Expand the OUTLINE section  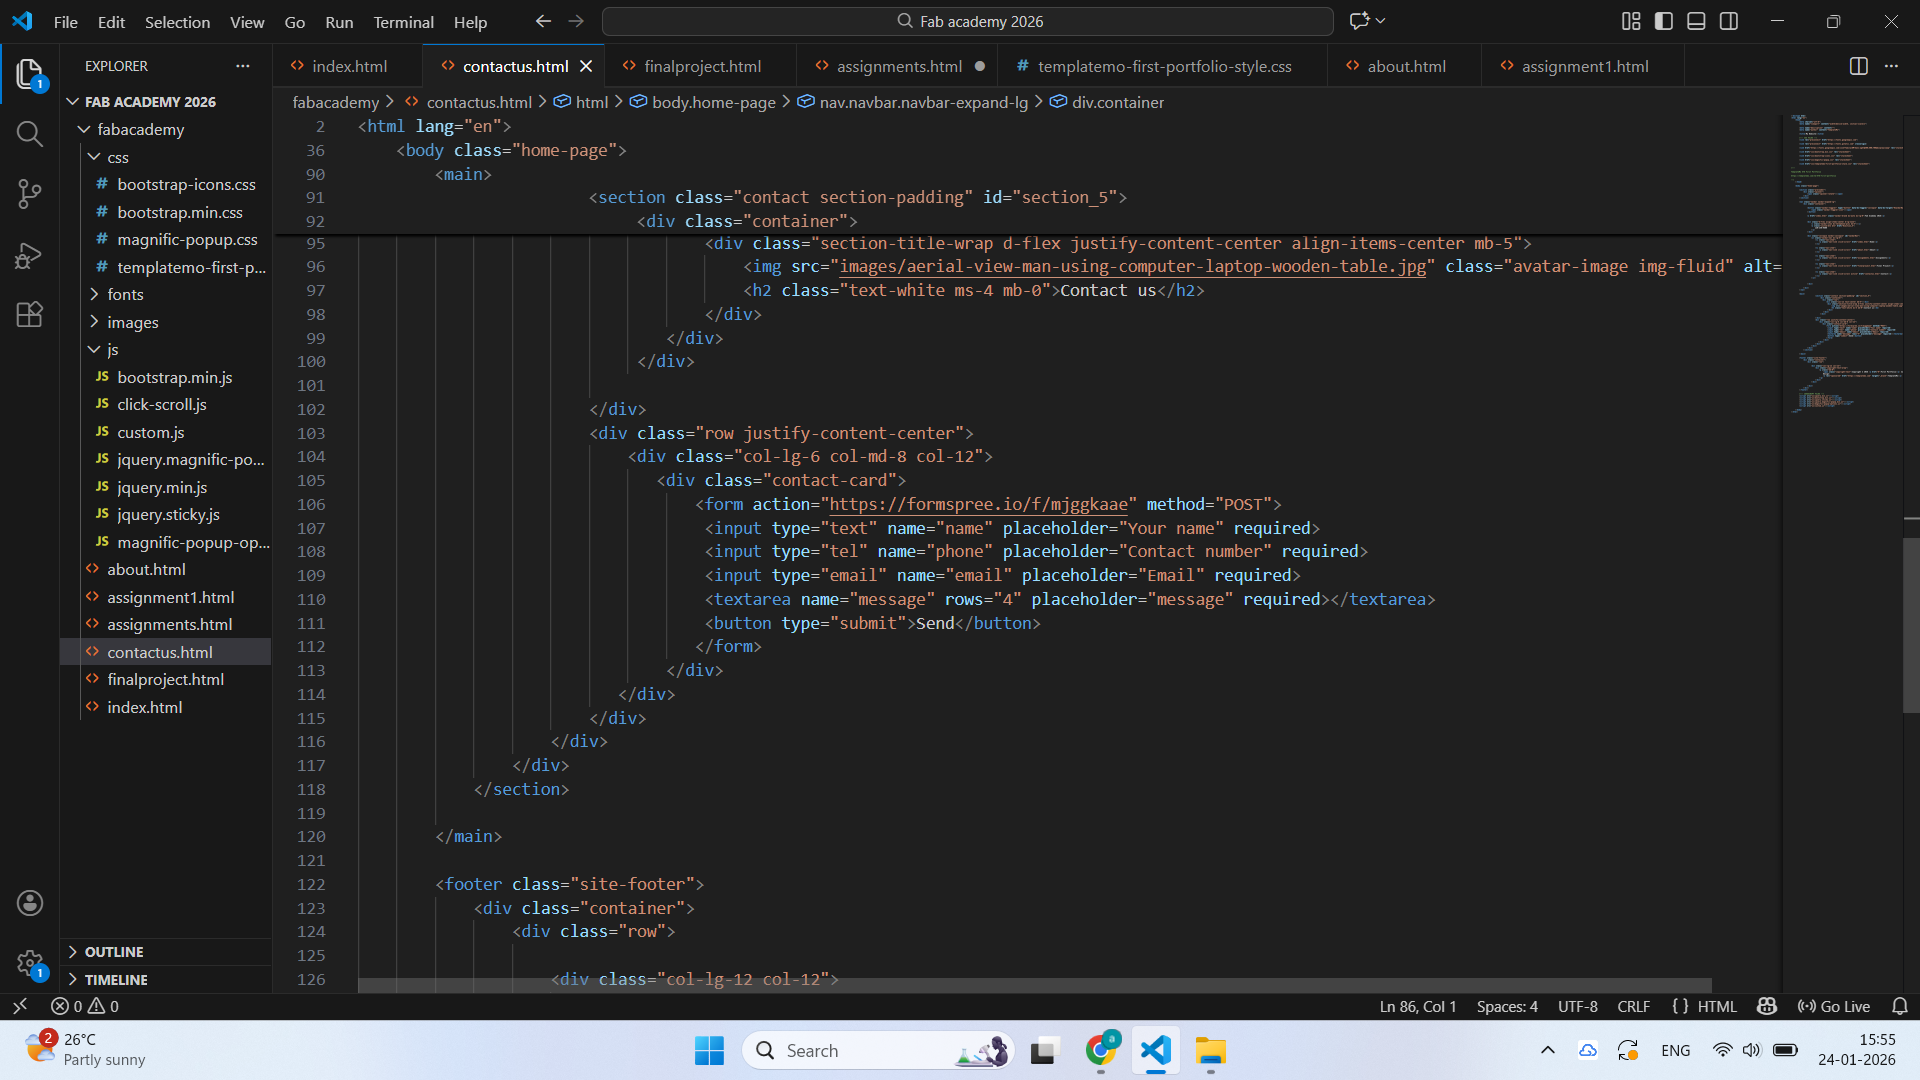tap(113, 952)
